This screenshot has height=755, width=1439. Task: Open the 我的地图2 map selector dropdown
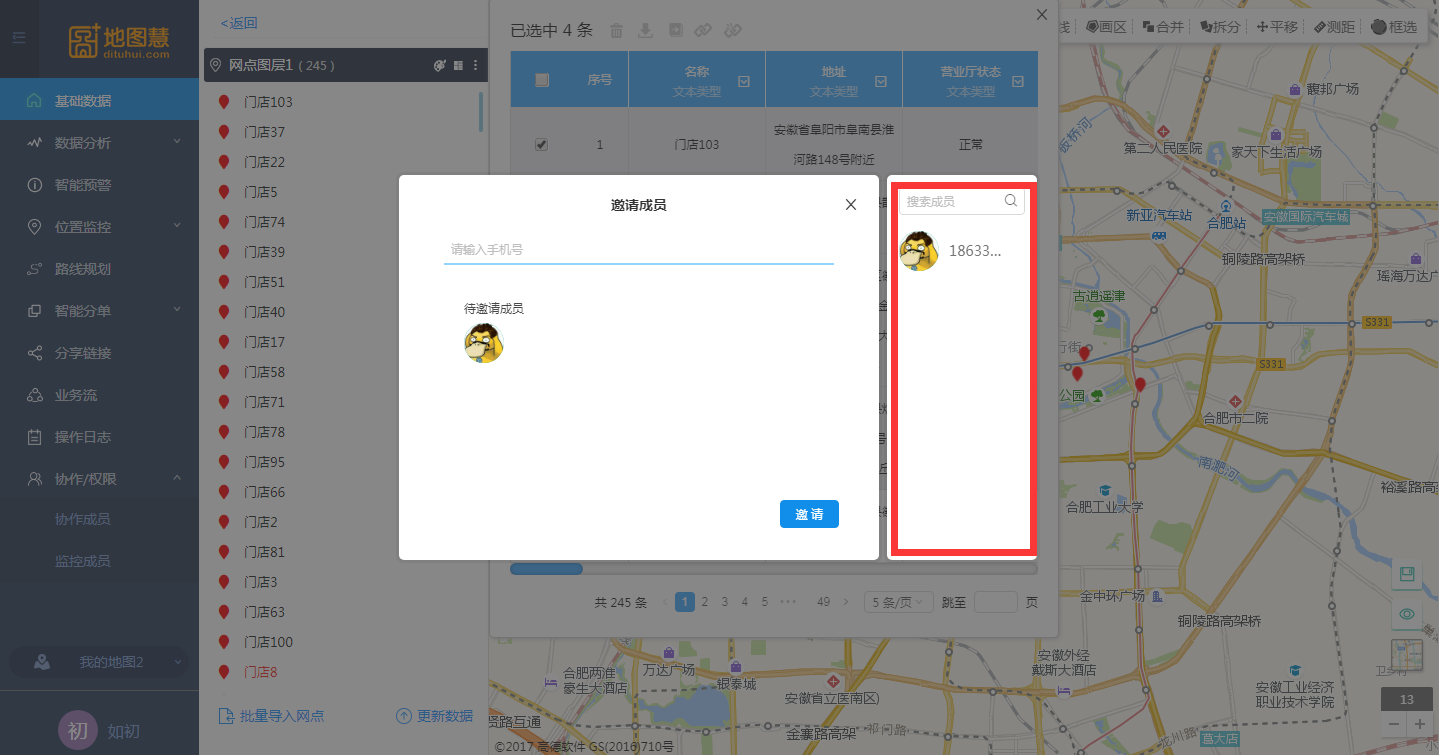[99, 662]
